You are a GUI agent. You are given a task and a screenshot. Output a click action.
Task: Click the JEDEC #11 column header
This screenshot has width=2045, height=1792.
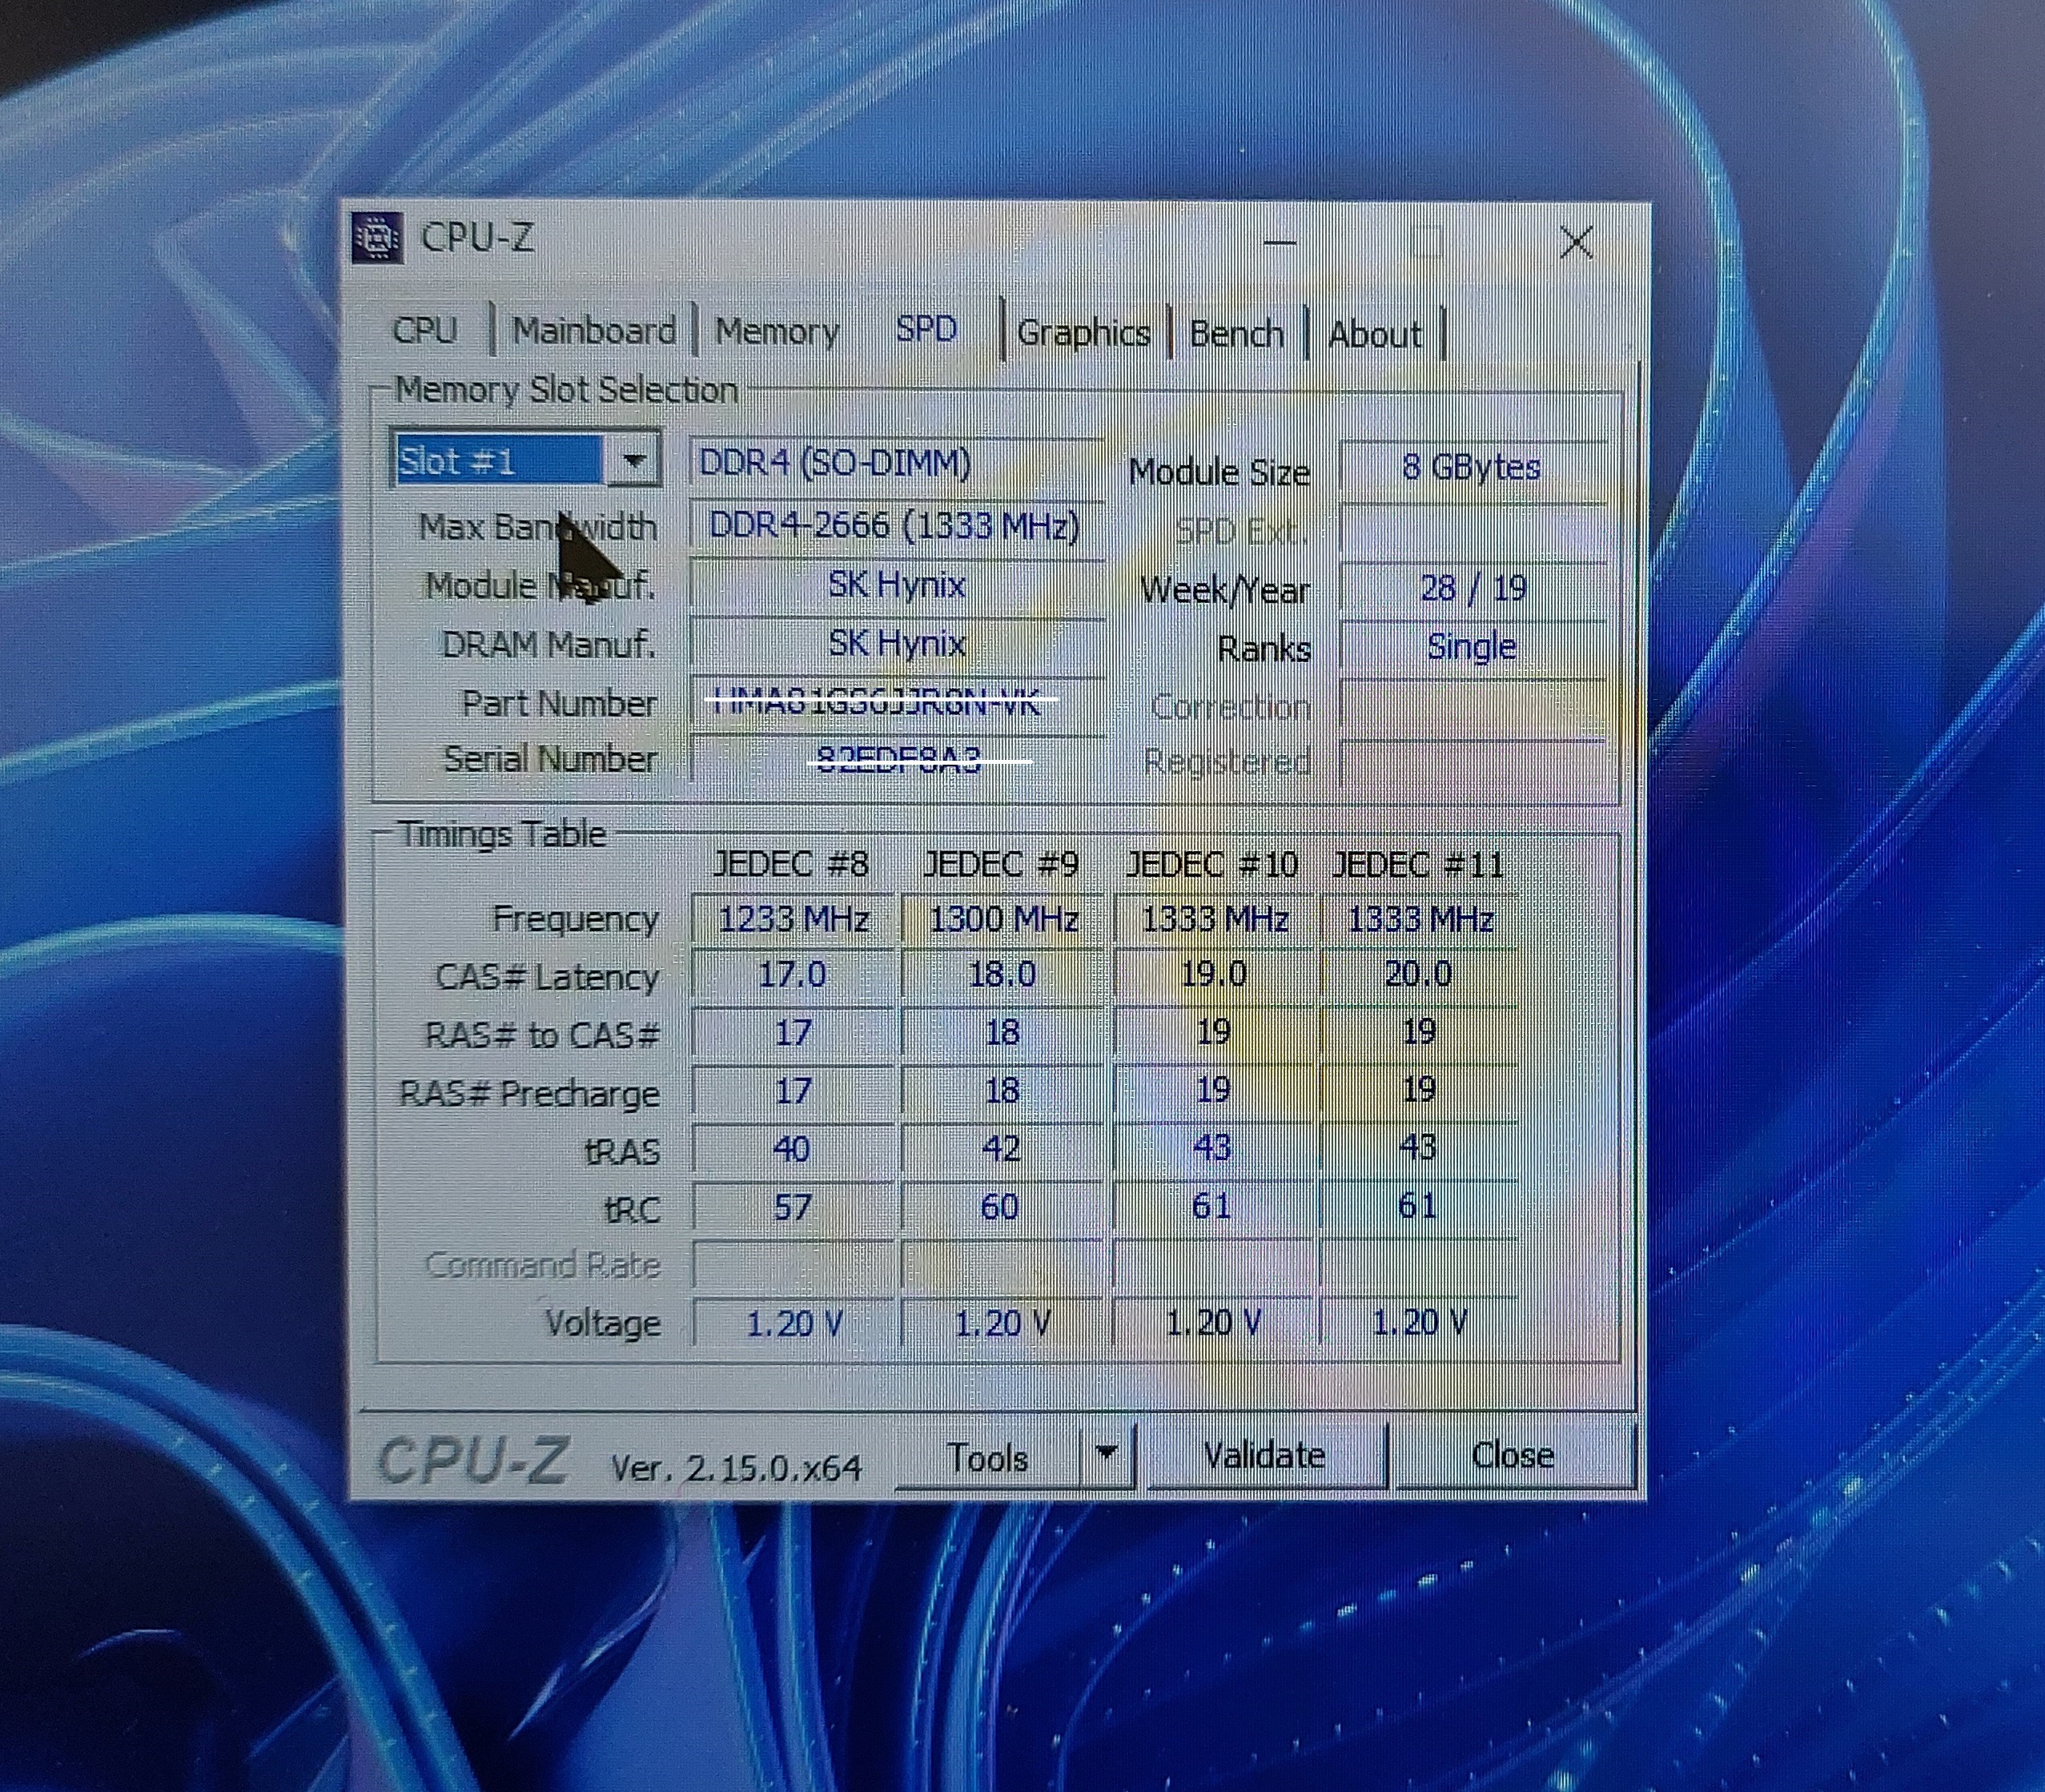coord(1419,864)
